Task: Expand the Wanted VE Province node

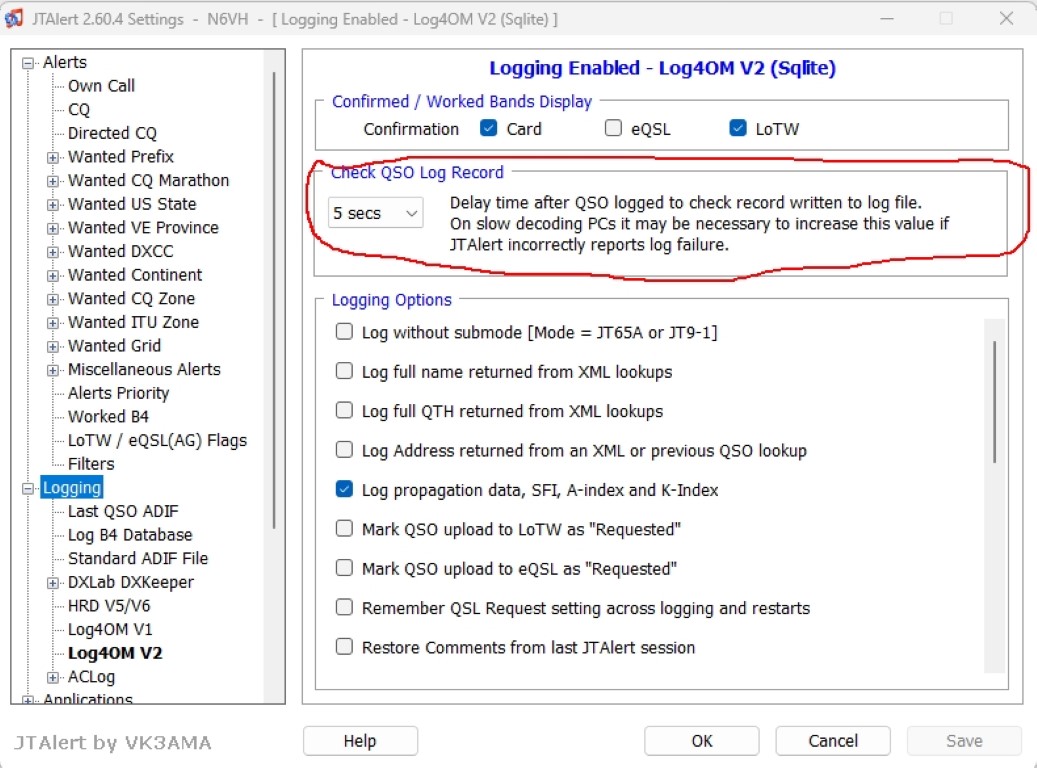Action: [x=52, y=228]
